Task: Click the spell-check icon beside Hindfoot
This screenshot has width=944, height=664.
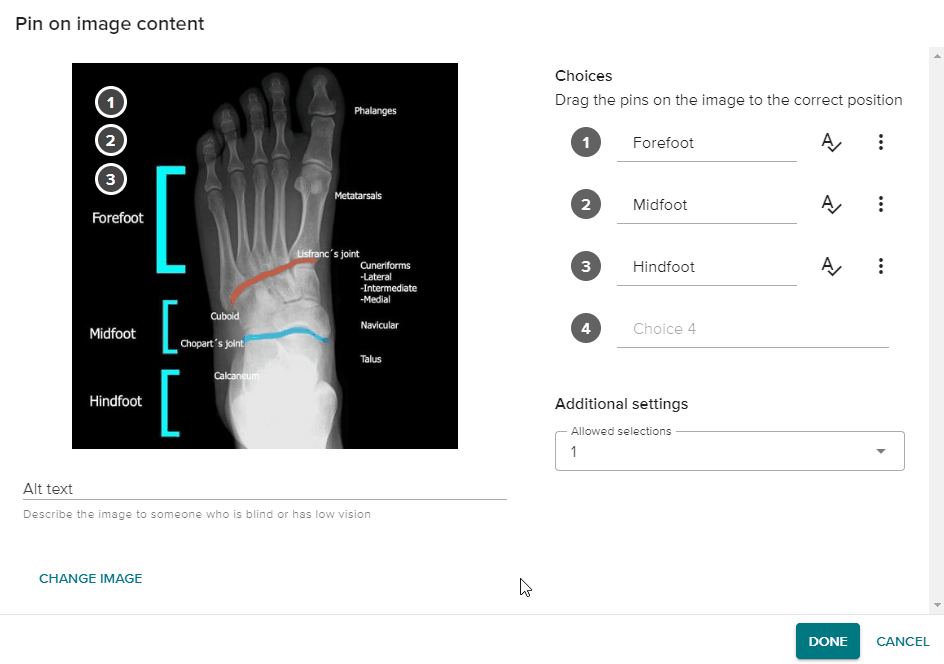Action: (x=831, y=267)
